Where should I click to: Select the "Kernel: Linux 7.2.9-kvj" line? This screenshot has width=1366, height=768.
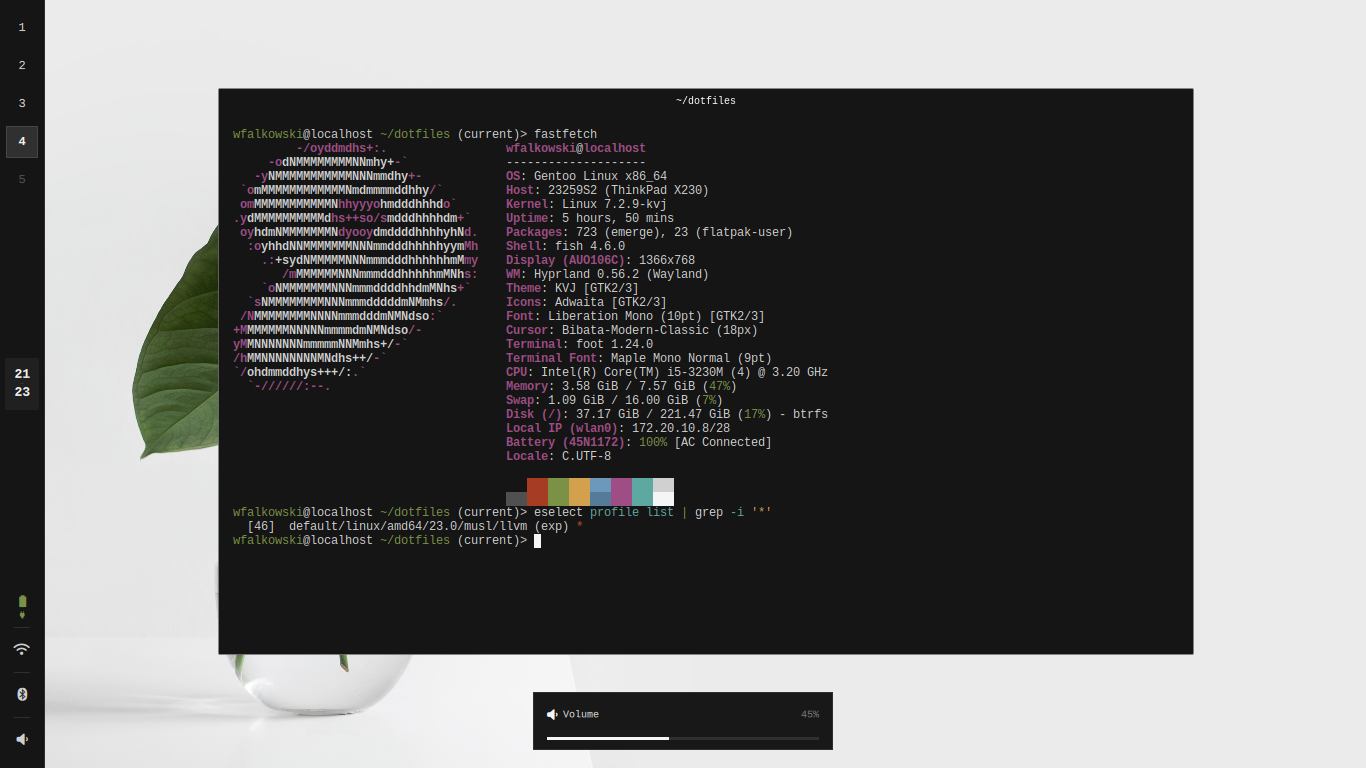pyautogui.click(x=586, y=204)
